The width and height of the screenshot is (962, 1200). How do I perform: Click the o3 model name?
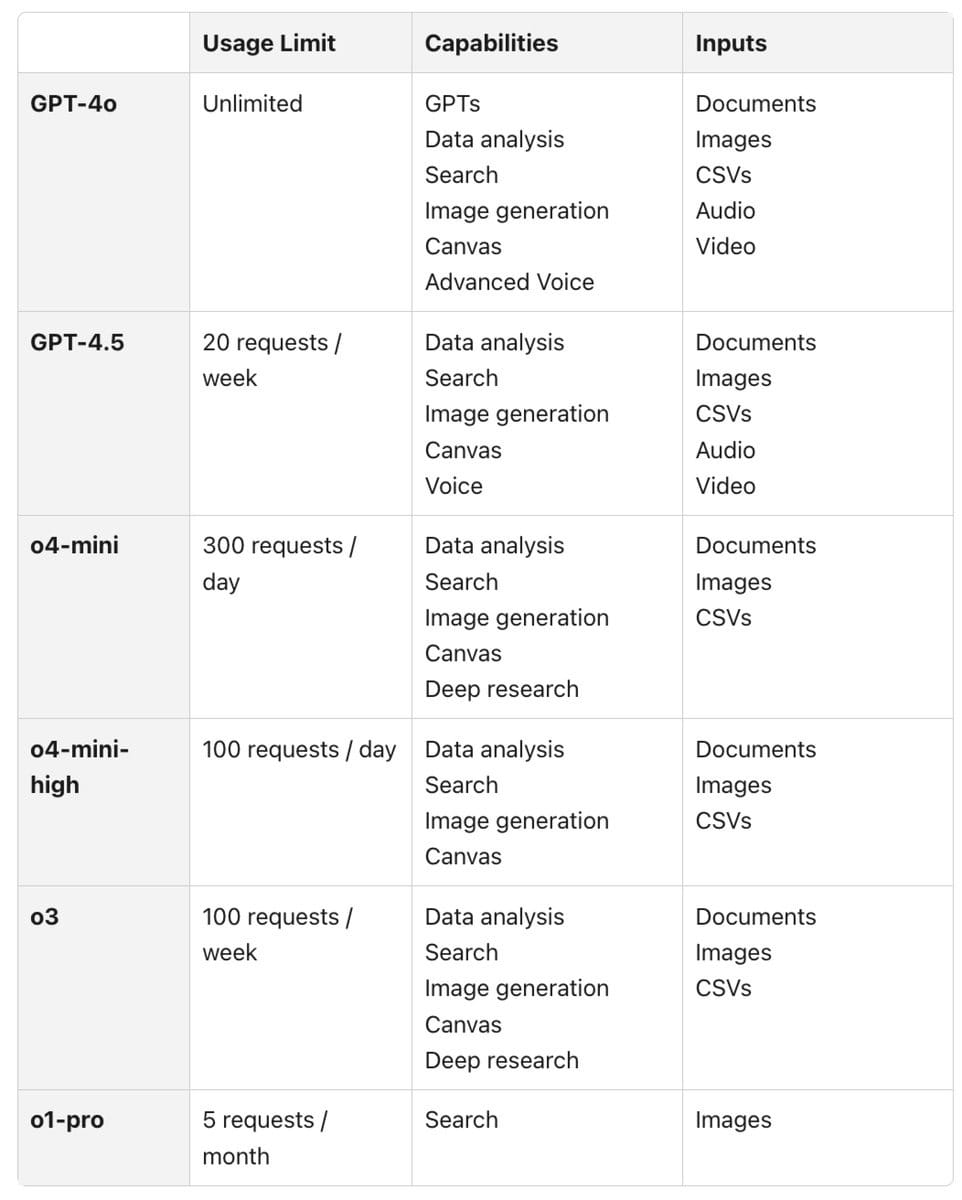[x=45, y=917]
